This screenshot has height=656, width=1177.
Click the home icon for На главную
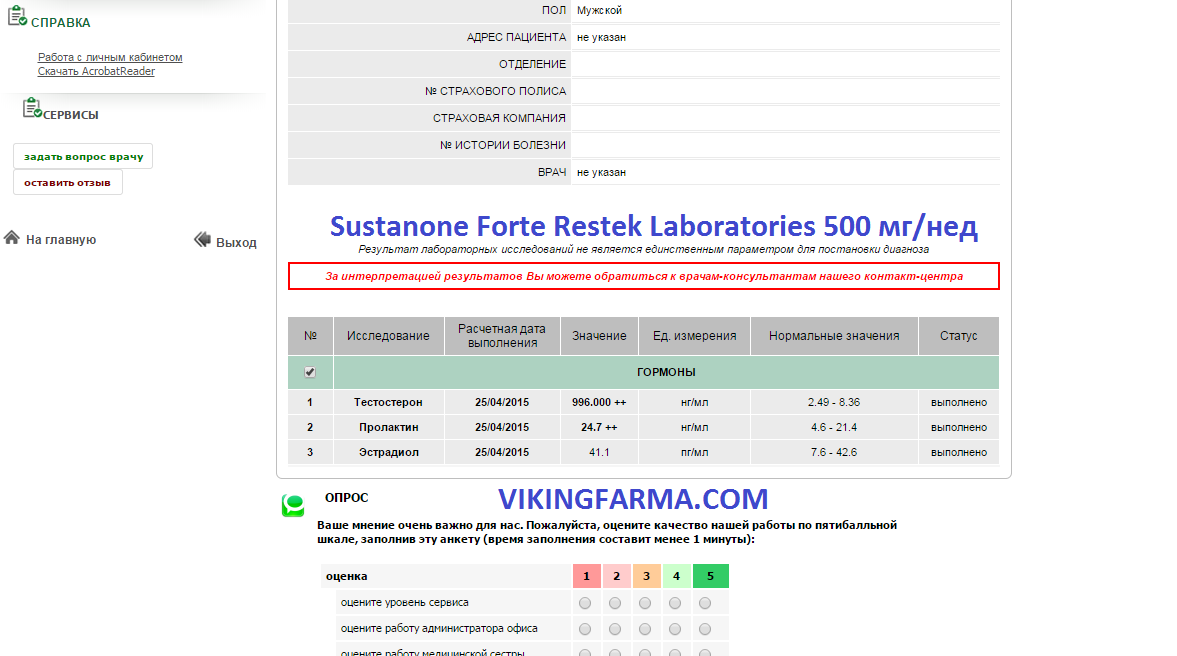coord(12,238)
